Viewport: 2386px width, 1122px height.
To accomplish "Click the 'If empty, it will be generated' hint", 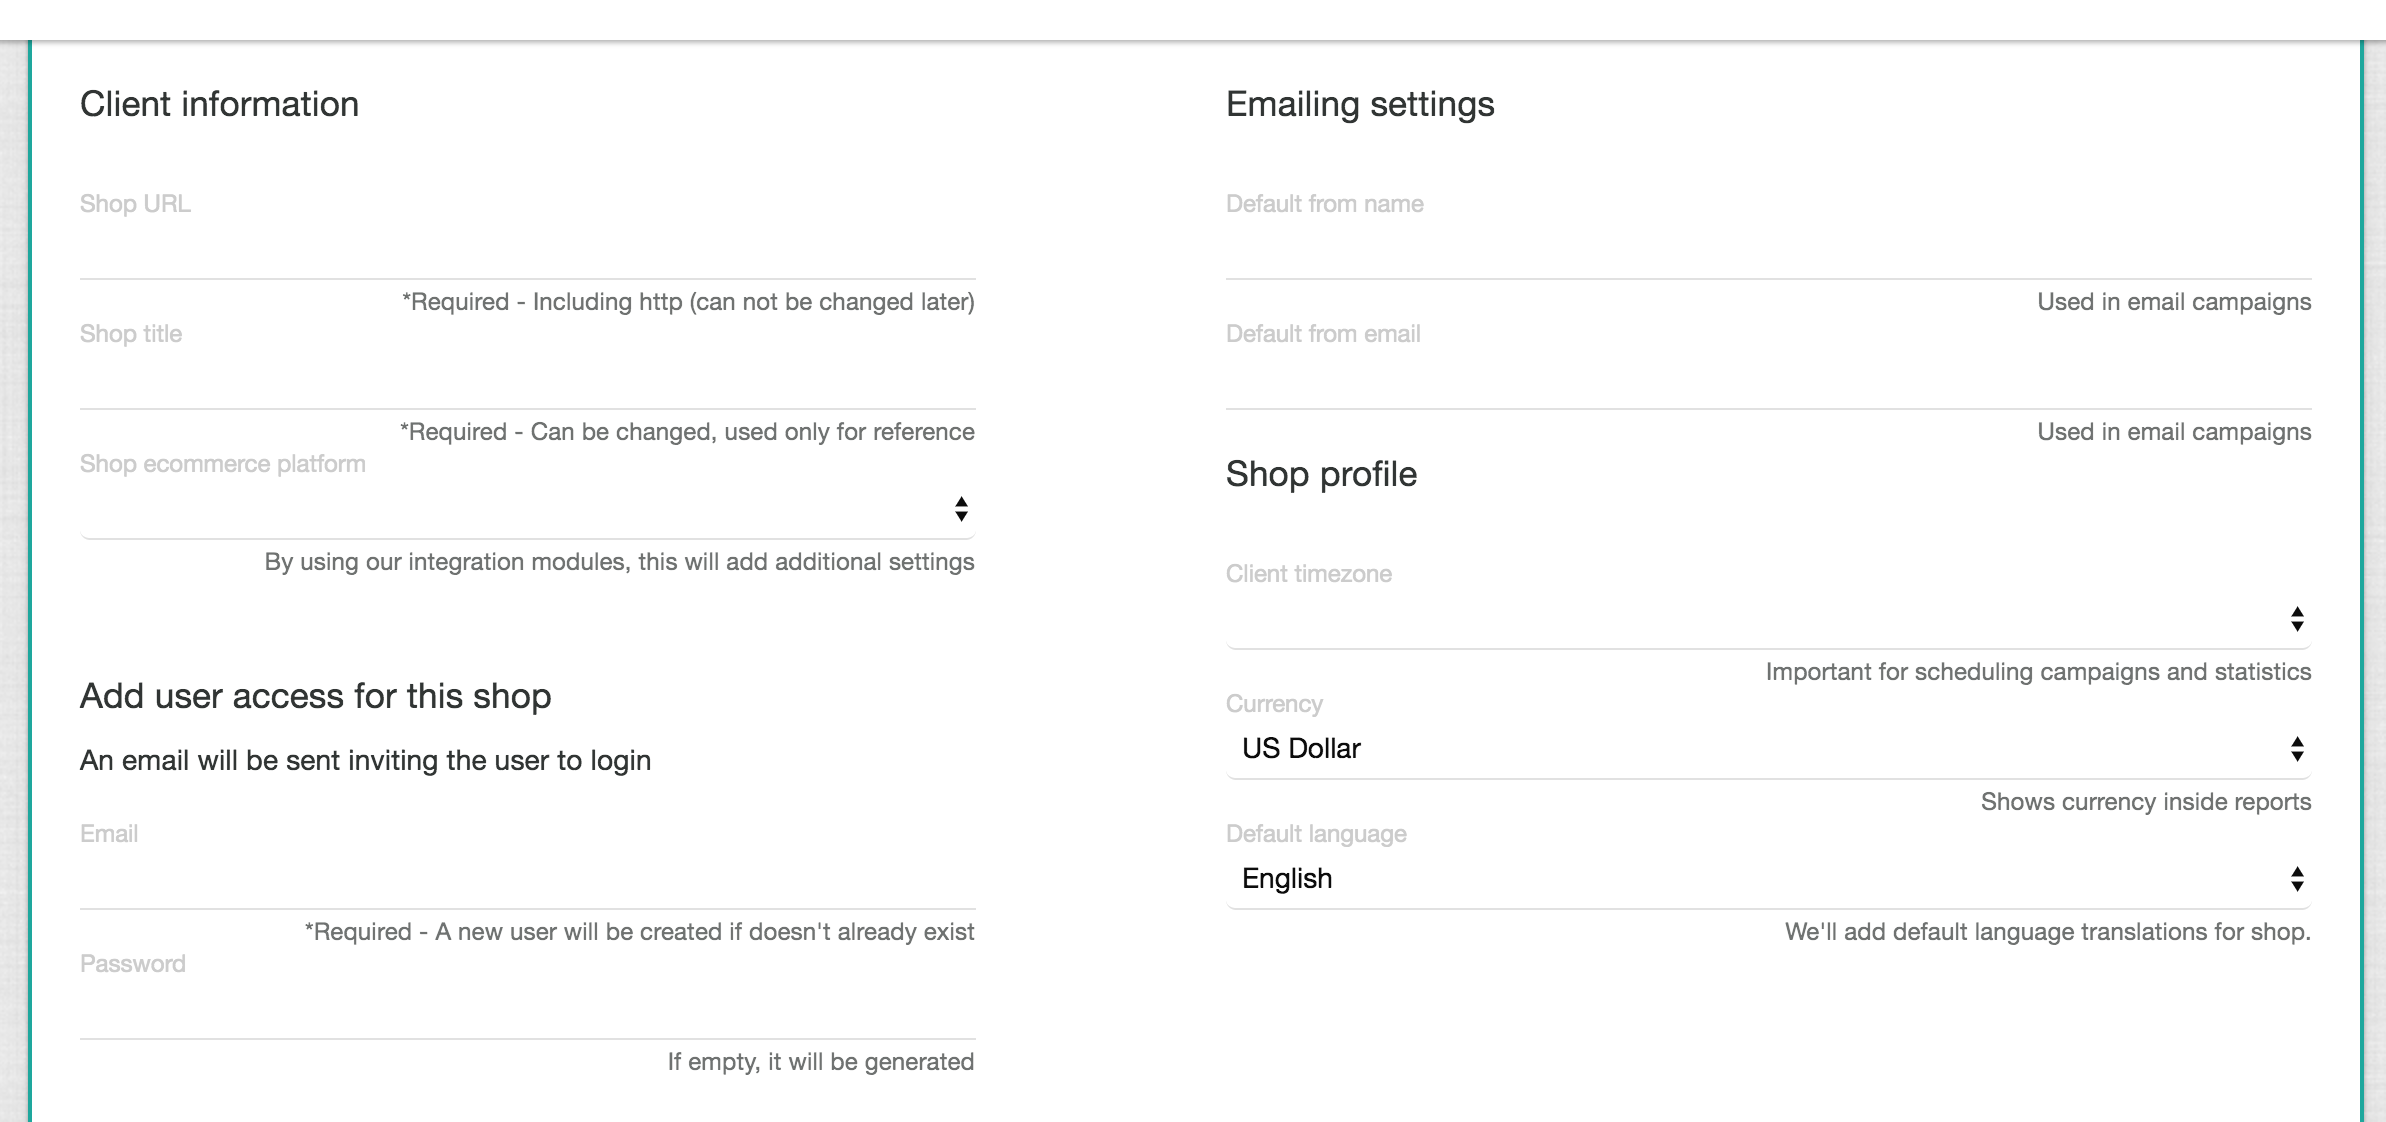I will 821,1062.
